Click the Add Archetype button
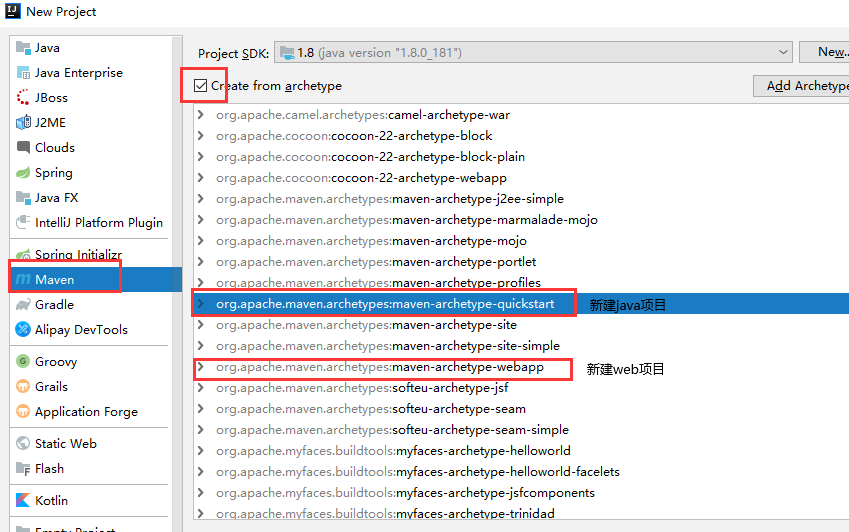The width and height of the screenshot is (849, 532). coord(801,86)
